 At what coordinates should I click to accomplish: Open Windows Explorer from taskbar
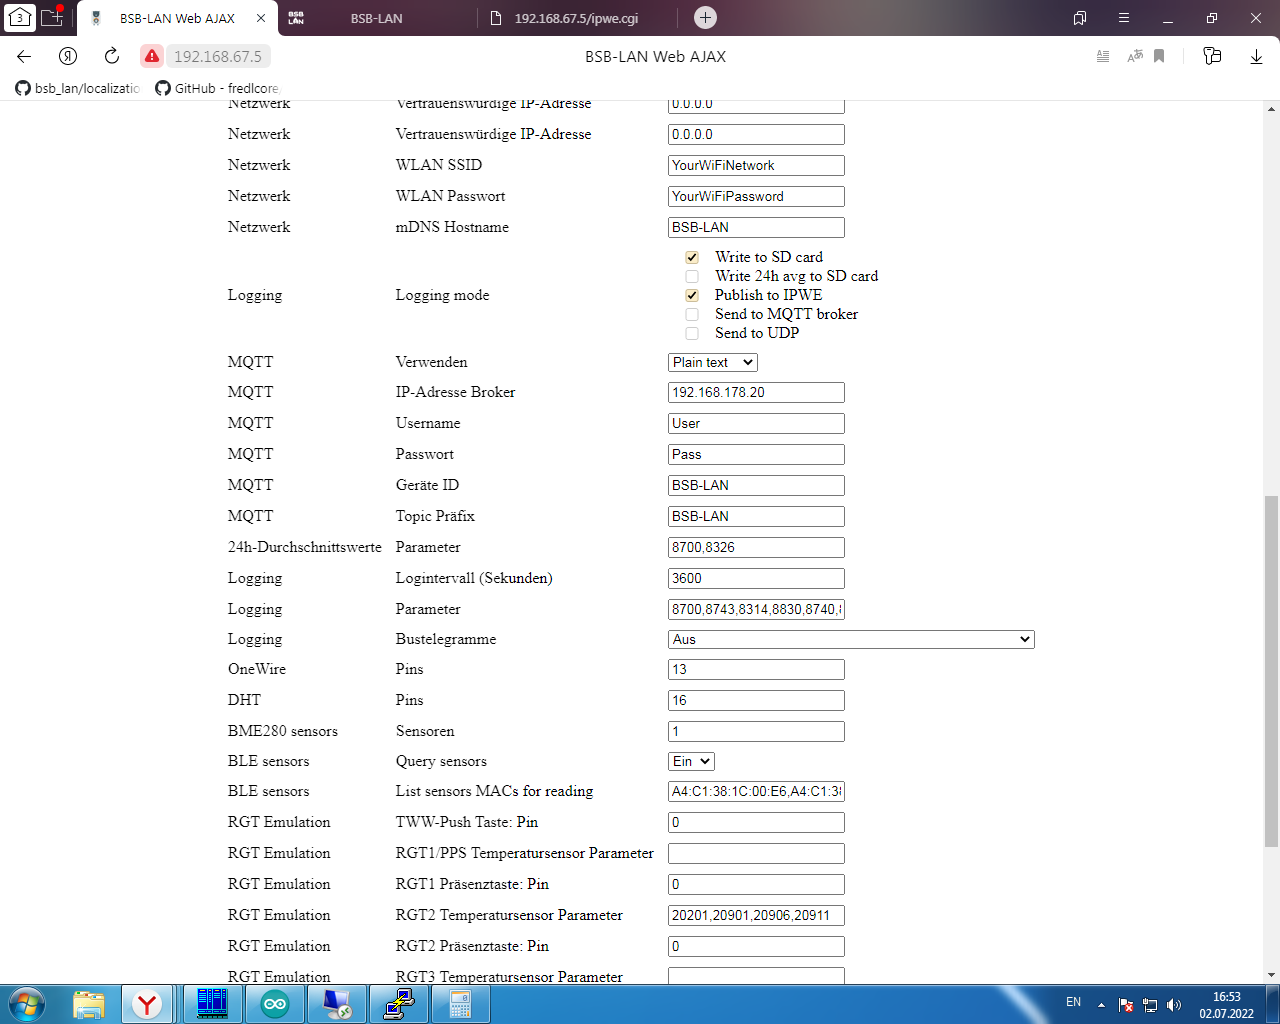coord(89,1004)
